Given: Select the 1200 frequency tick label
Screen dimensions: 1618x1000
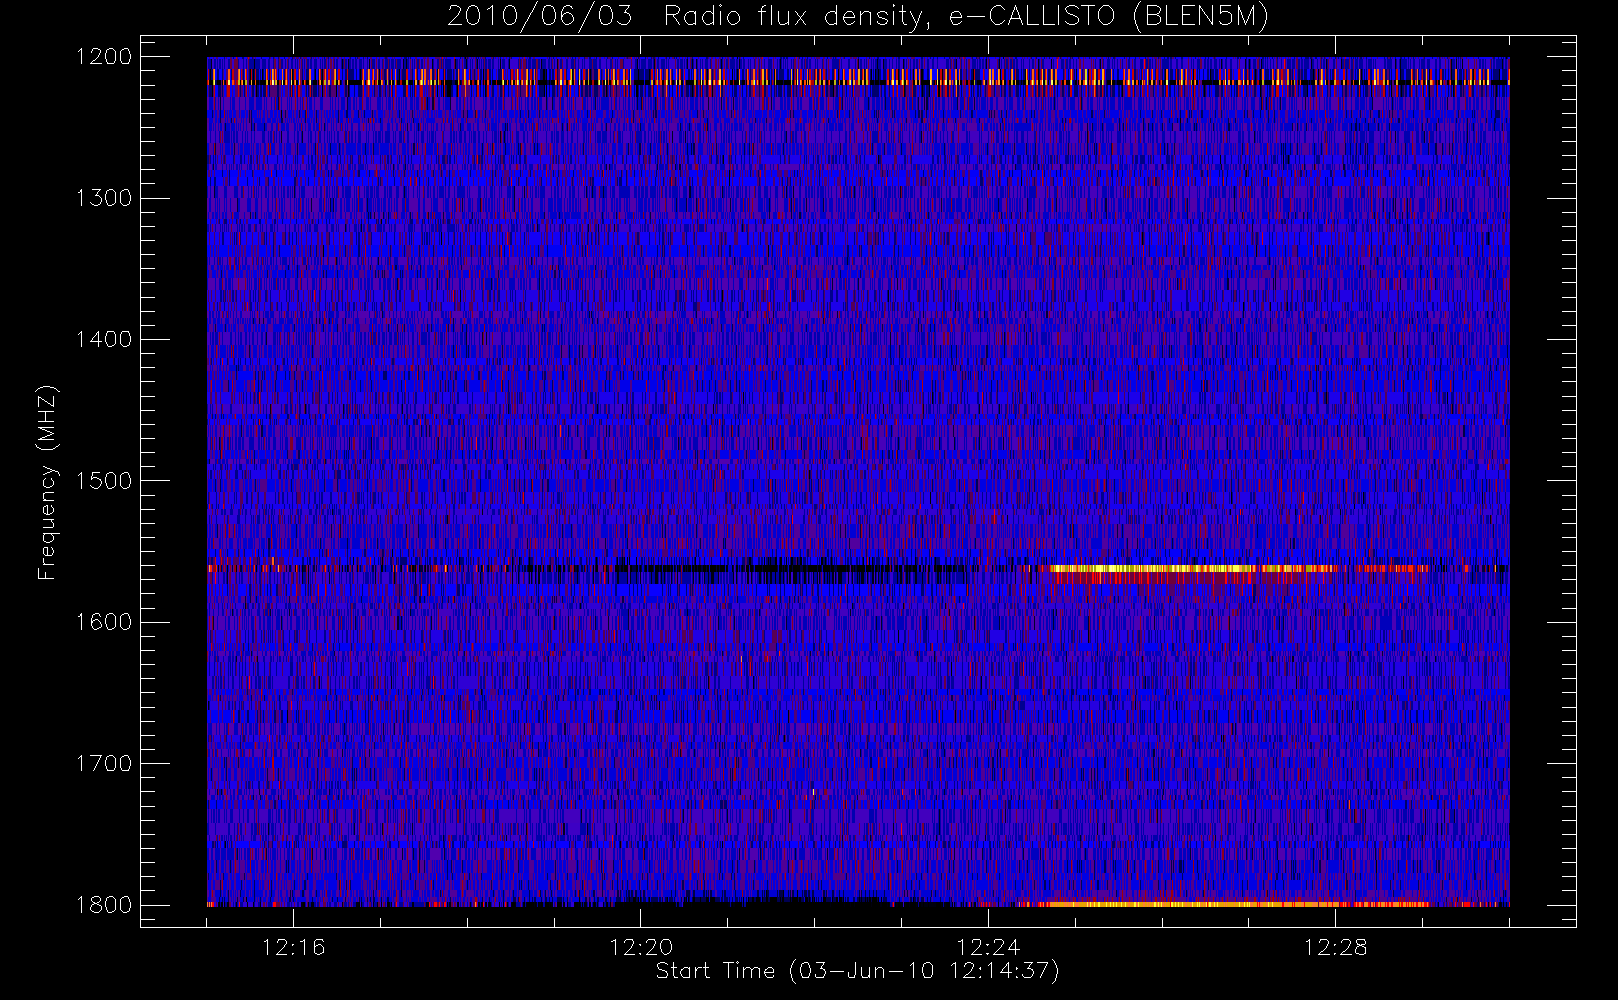Looking at the screenshot, I should pyautogui.click(x=104, y=57).
